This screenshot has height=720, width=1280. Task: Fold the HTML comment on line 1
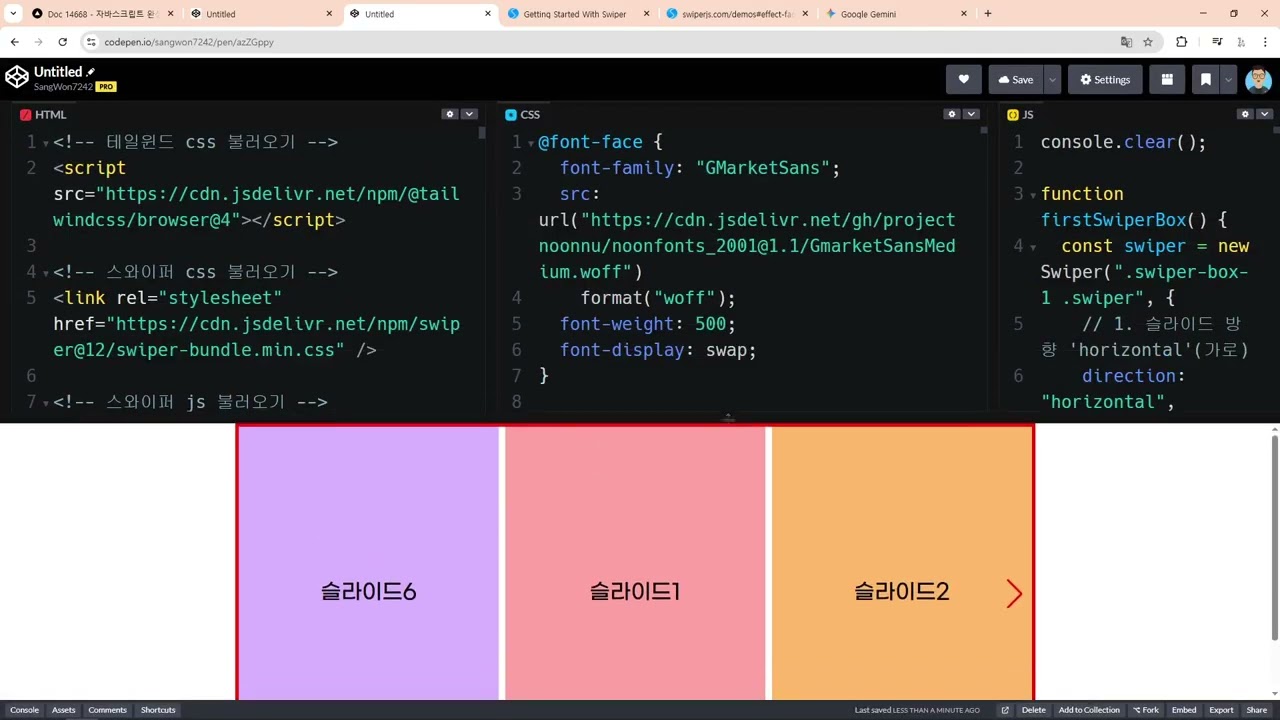coord(45,143)
